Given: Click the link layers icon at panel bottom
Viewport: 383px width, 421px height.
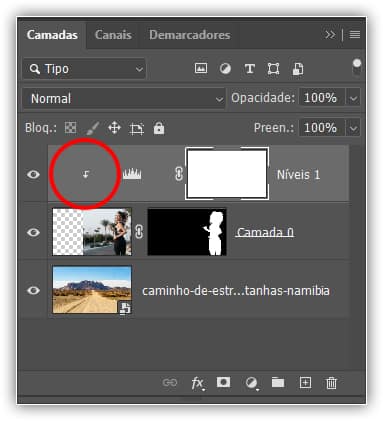Looking at the screenshot, I should [170, 382].
